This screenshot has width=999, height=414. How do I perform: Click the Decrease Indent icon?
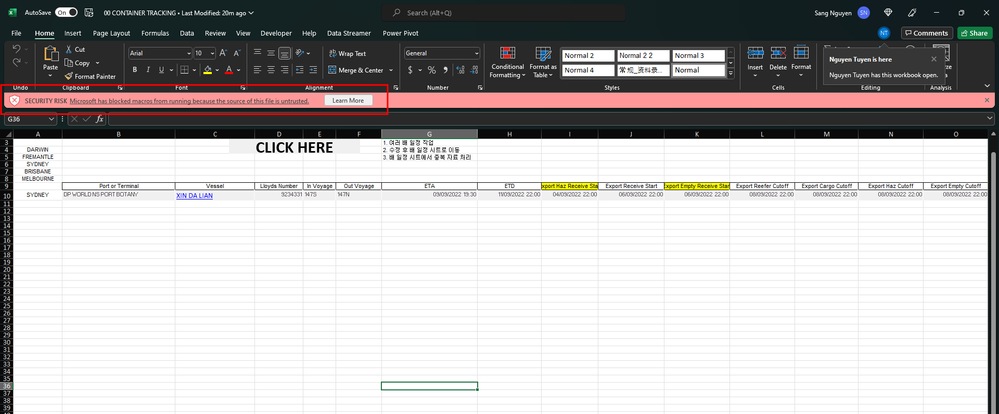[x=299, y=70]
